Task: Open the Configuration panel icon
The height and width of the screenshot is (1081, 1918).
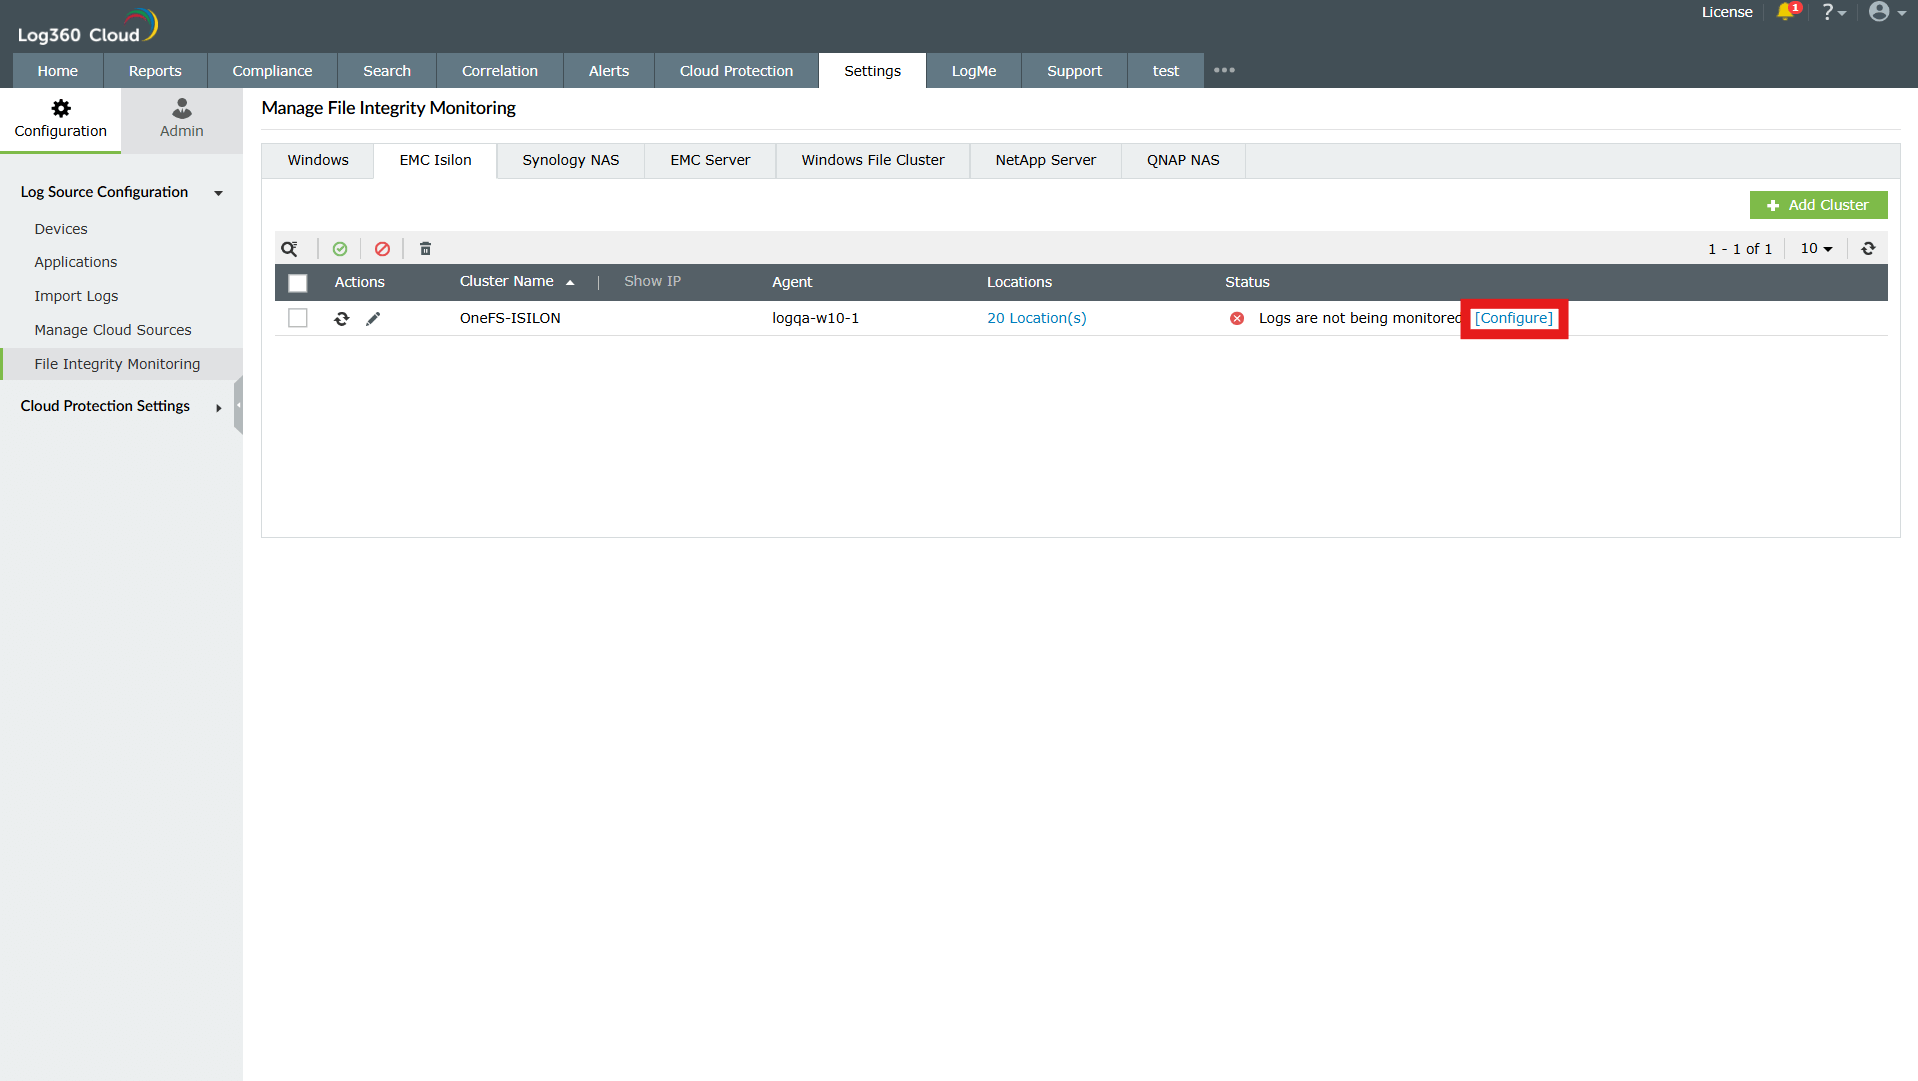Action: coord(61,109)
